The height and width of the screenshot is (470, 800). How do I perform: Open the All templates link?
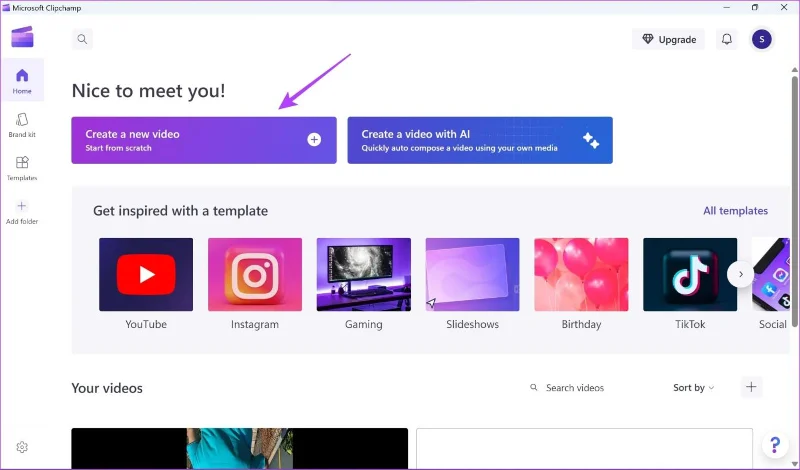tap(735, 211)
